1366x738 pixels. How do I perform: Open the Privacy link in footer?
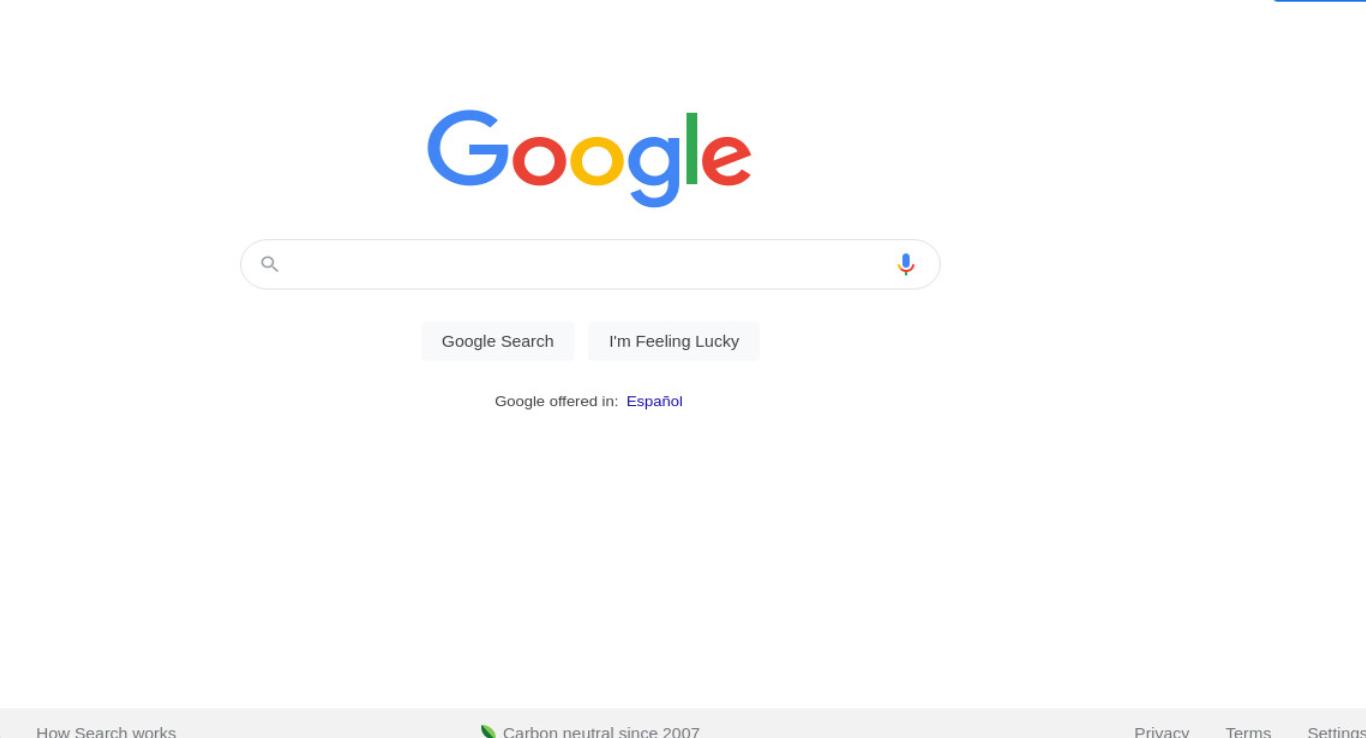1161,732
